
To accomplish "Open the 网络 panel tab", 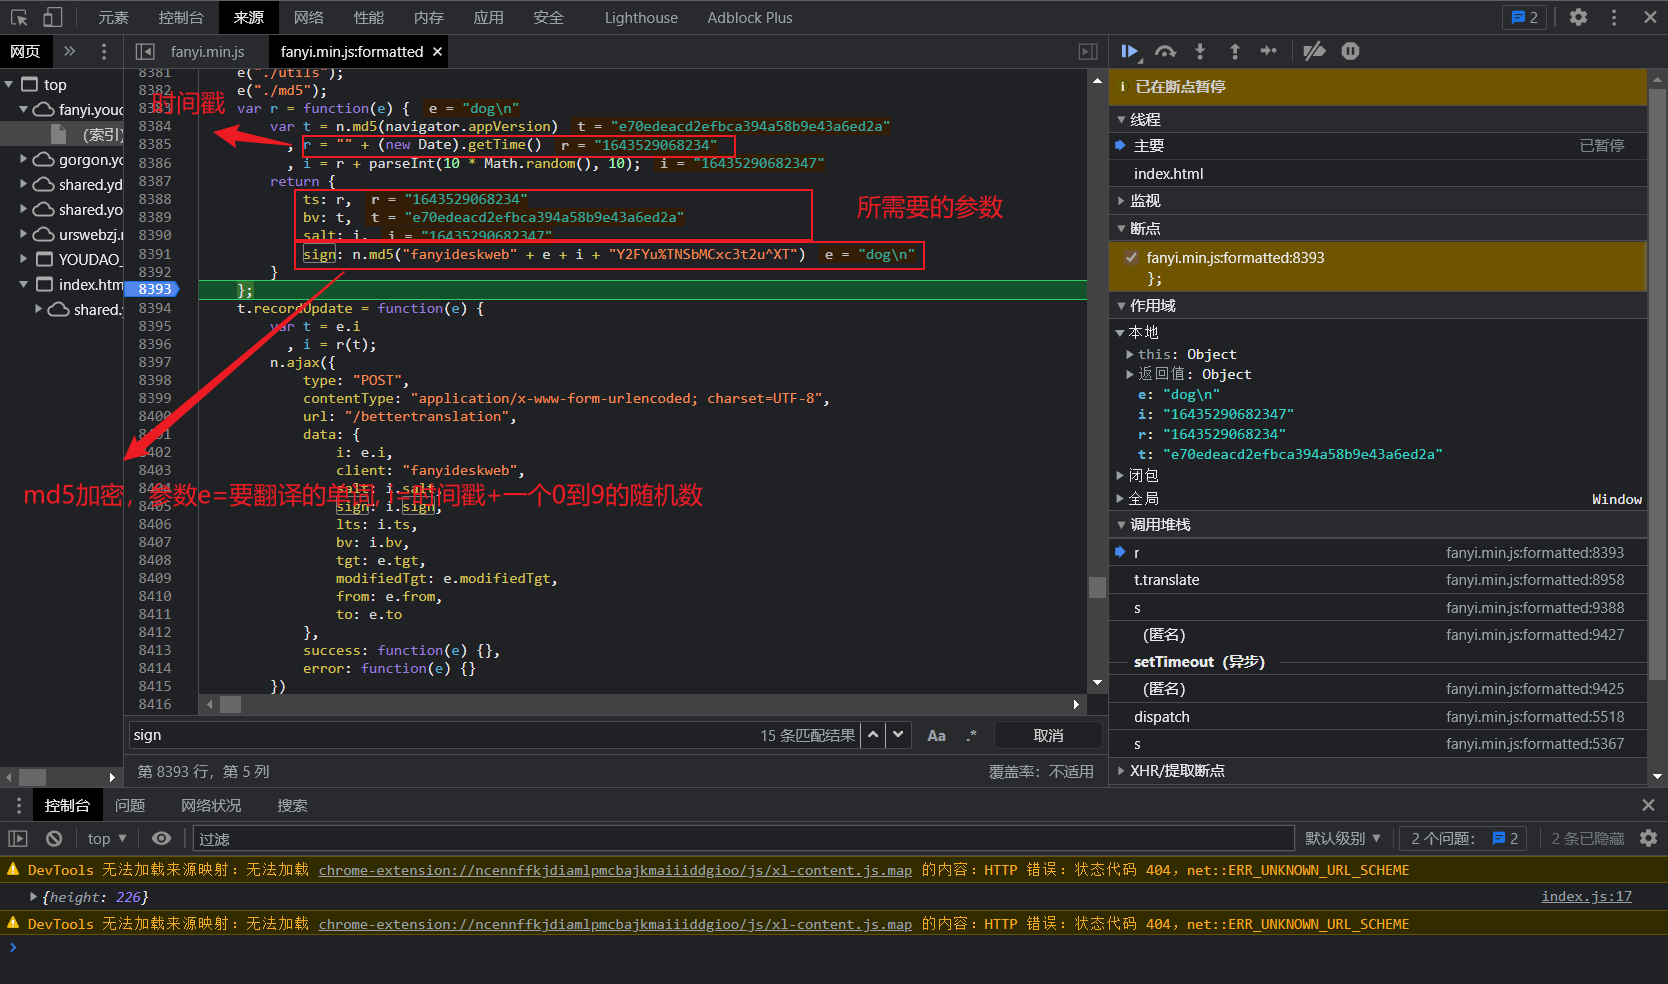I will point(308,17).
